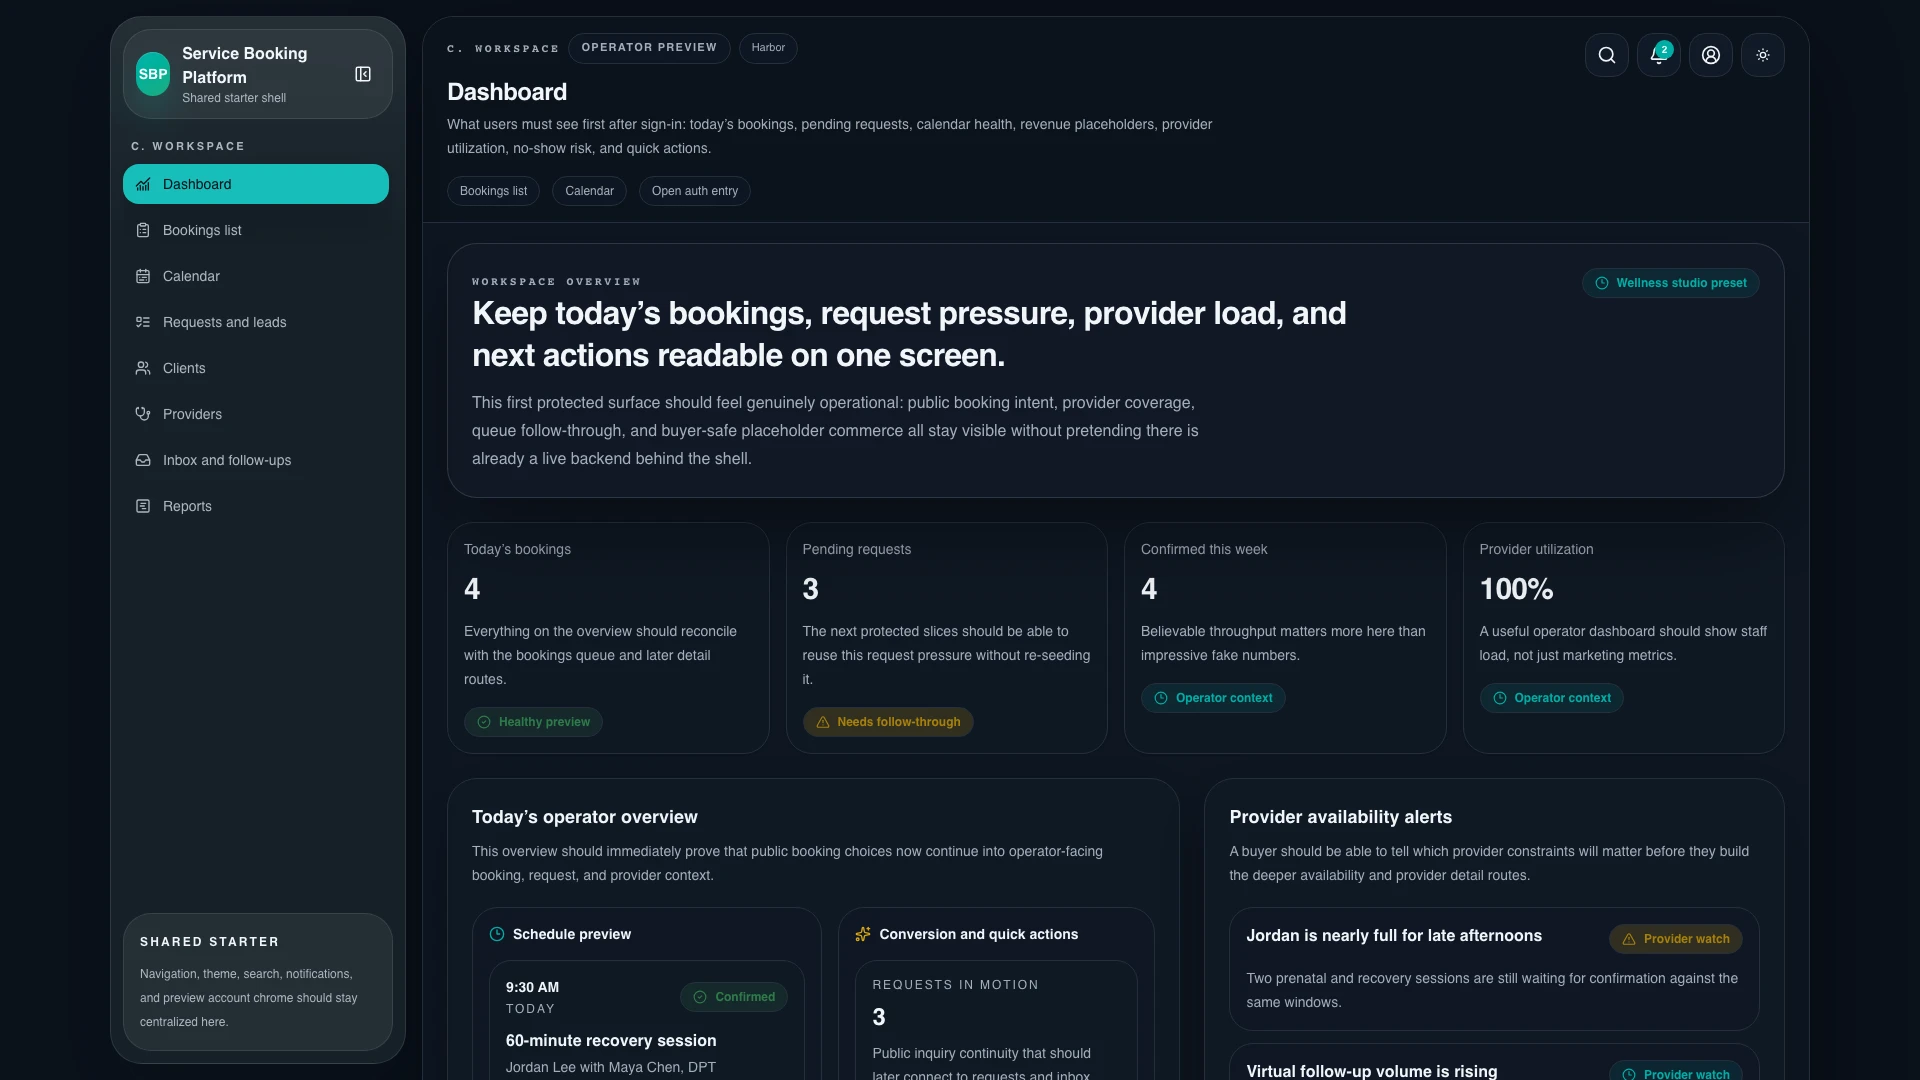Click the 9:30 AM time label

[532, 987]
